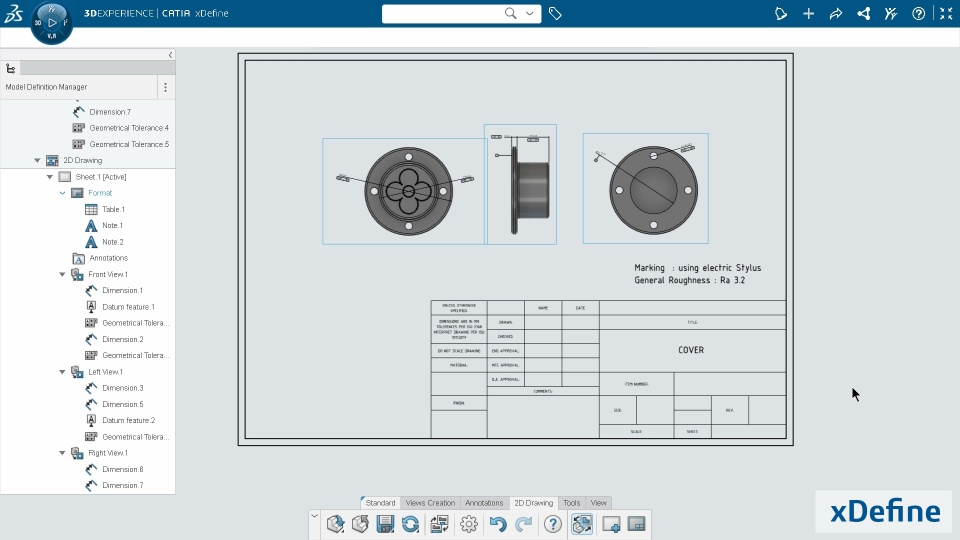
Task: Click the tree view tab icon in the side panel
Action: click(10, 69)
